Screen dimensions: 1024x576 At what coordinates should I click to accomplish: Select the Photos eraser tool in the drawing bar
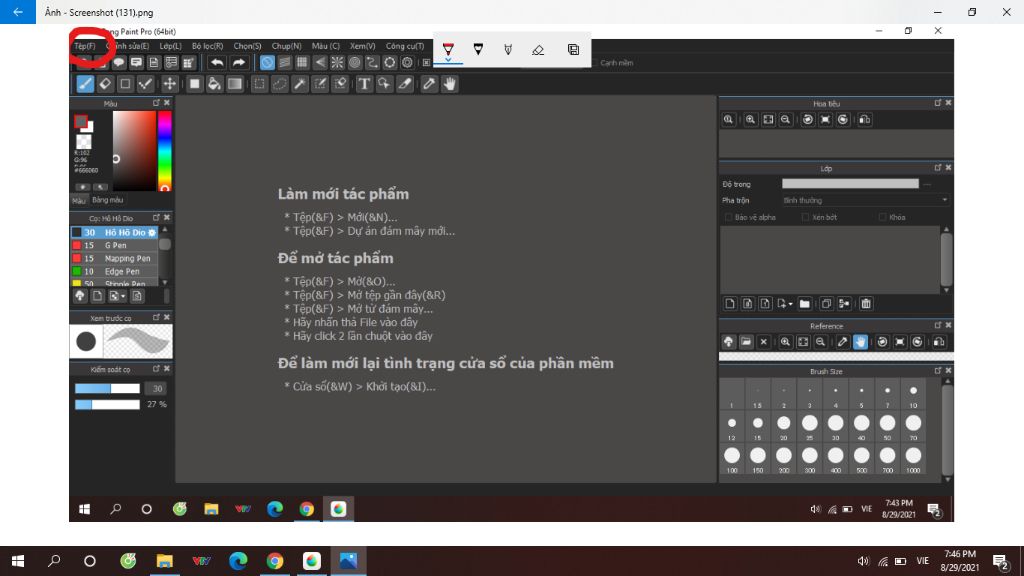537,50
